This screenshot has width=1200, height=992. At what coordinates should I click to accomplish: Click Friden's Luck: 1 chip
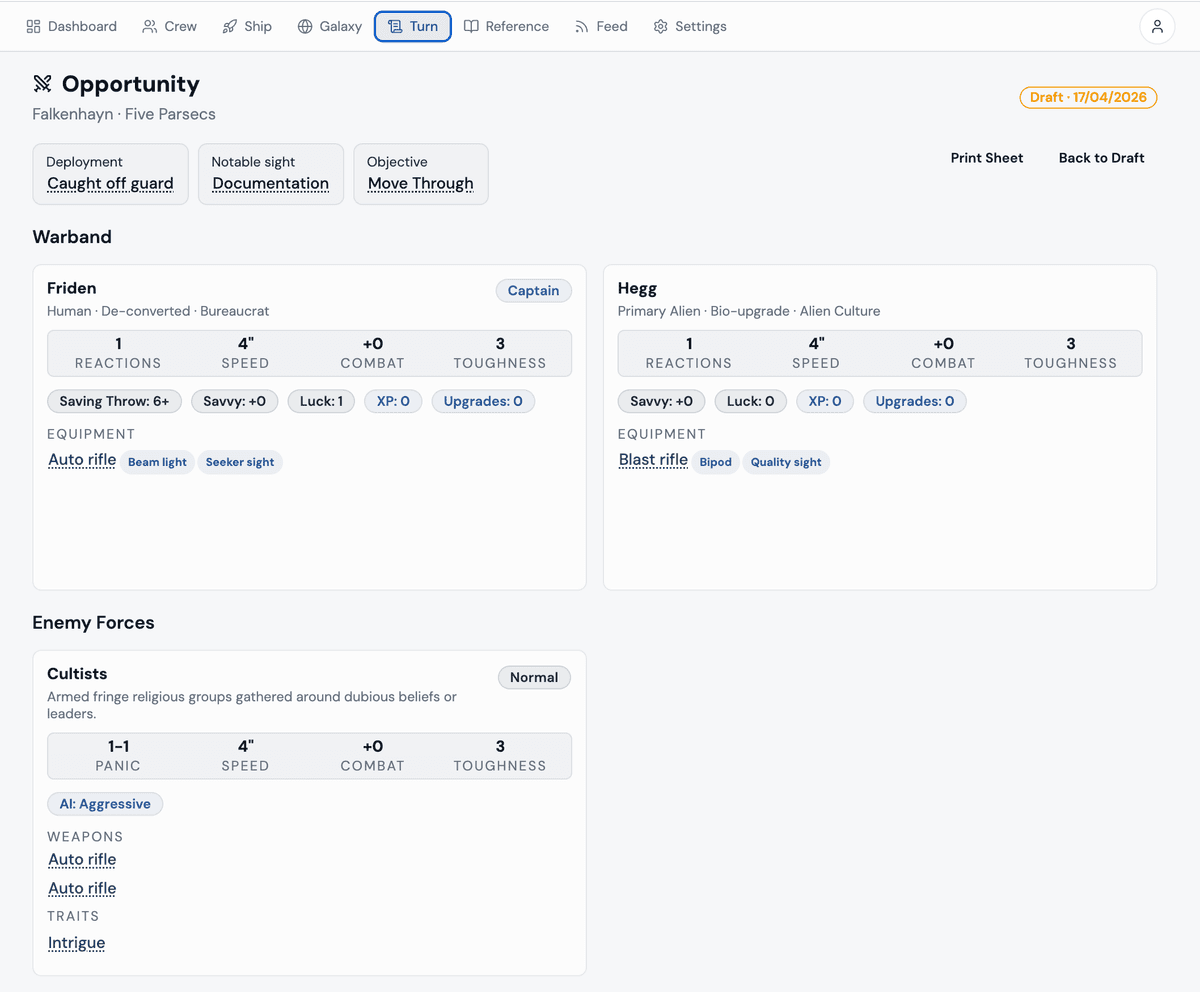tap(321, 402)
